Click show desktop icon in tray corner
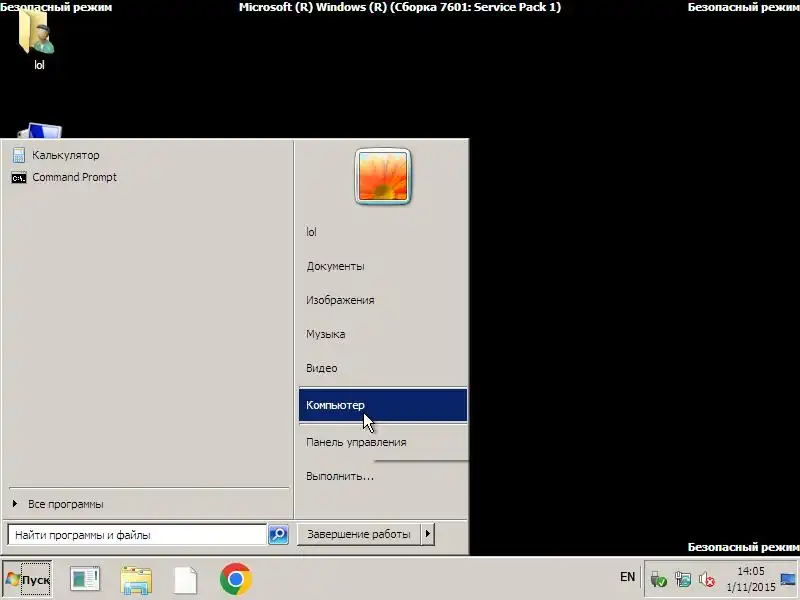800x600 pixels. [x=788, y=579]
